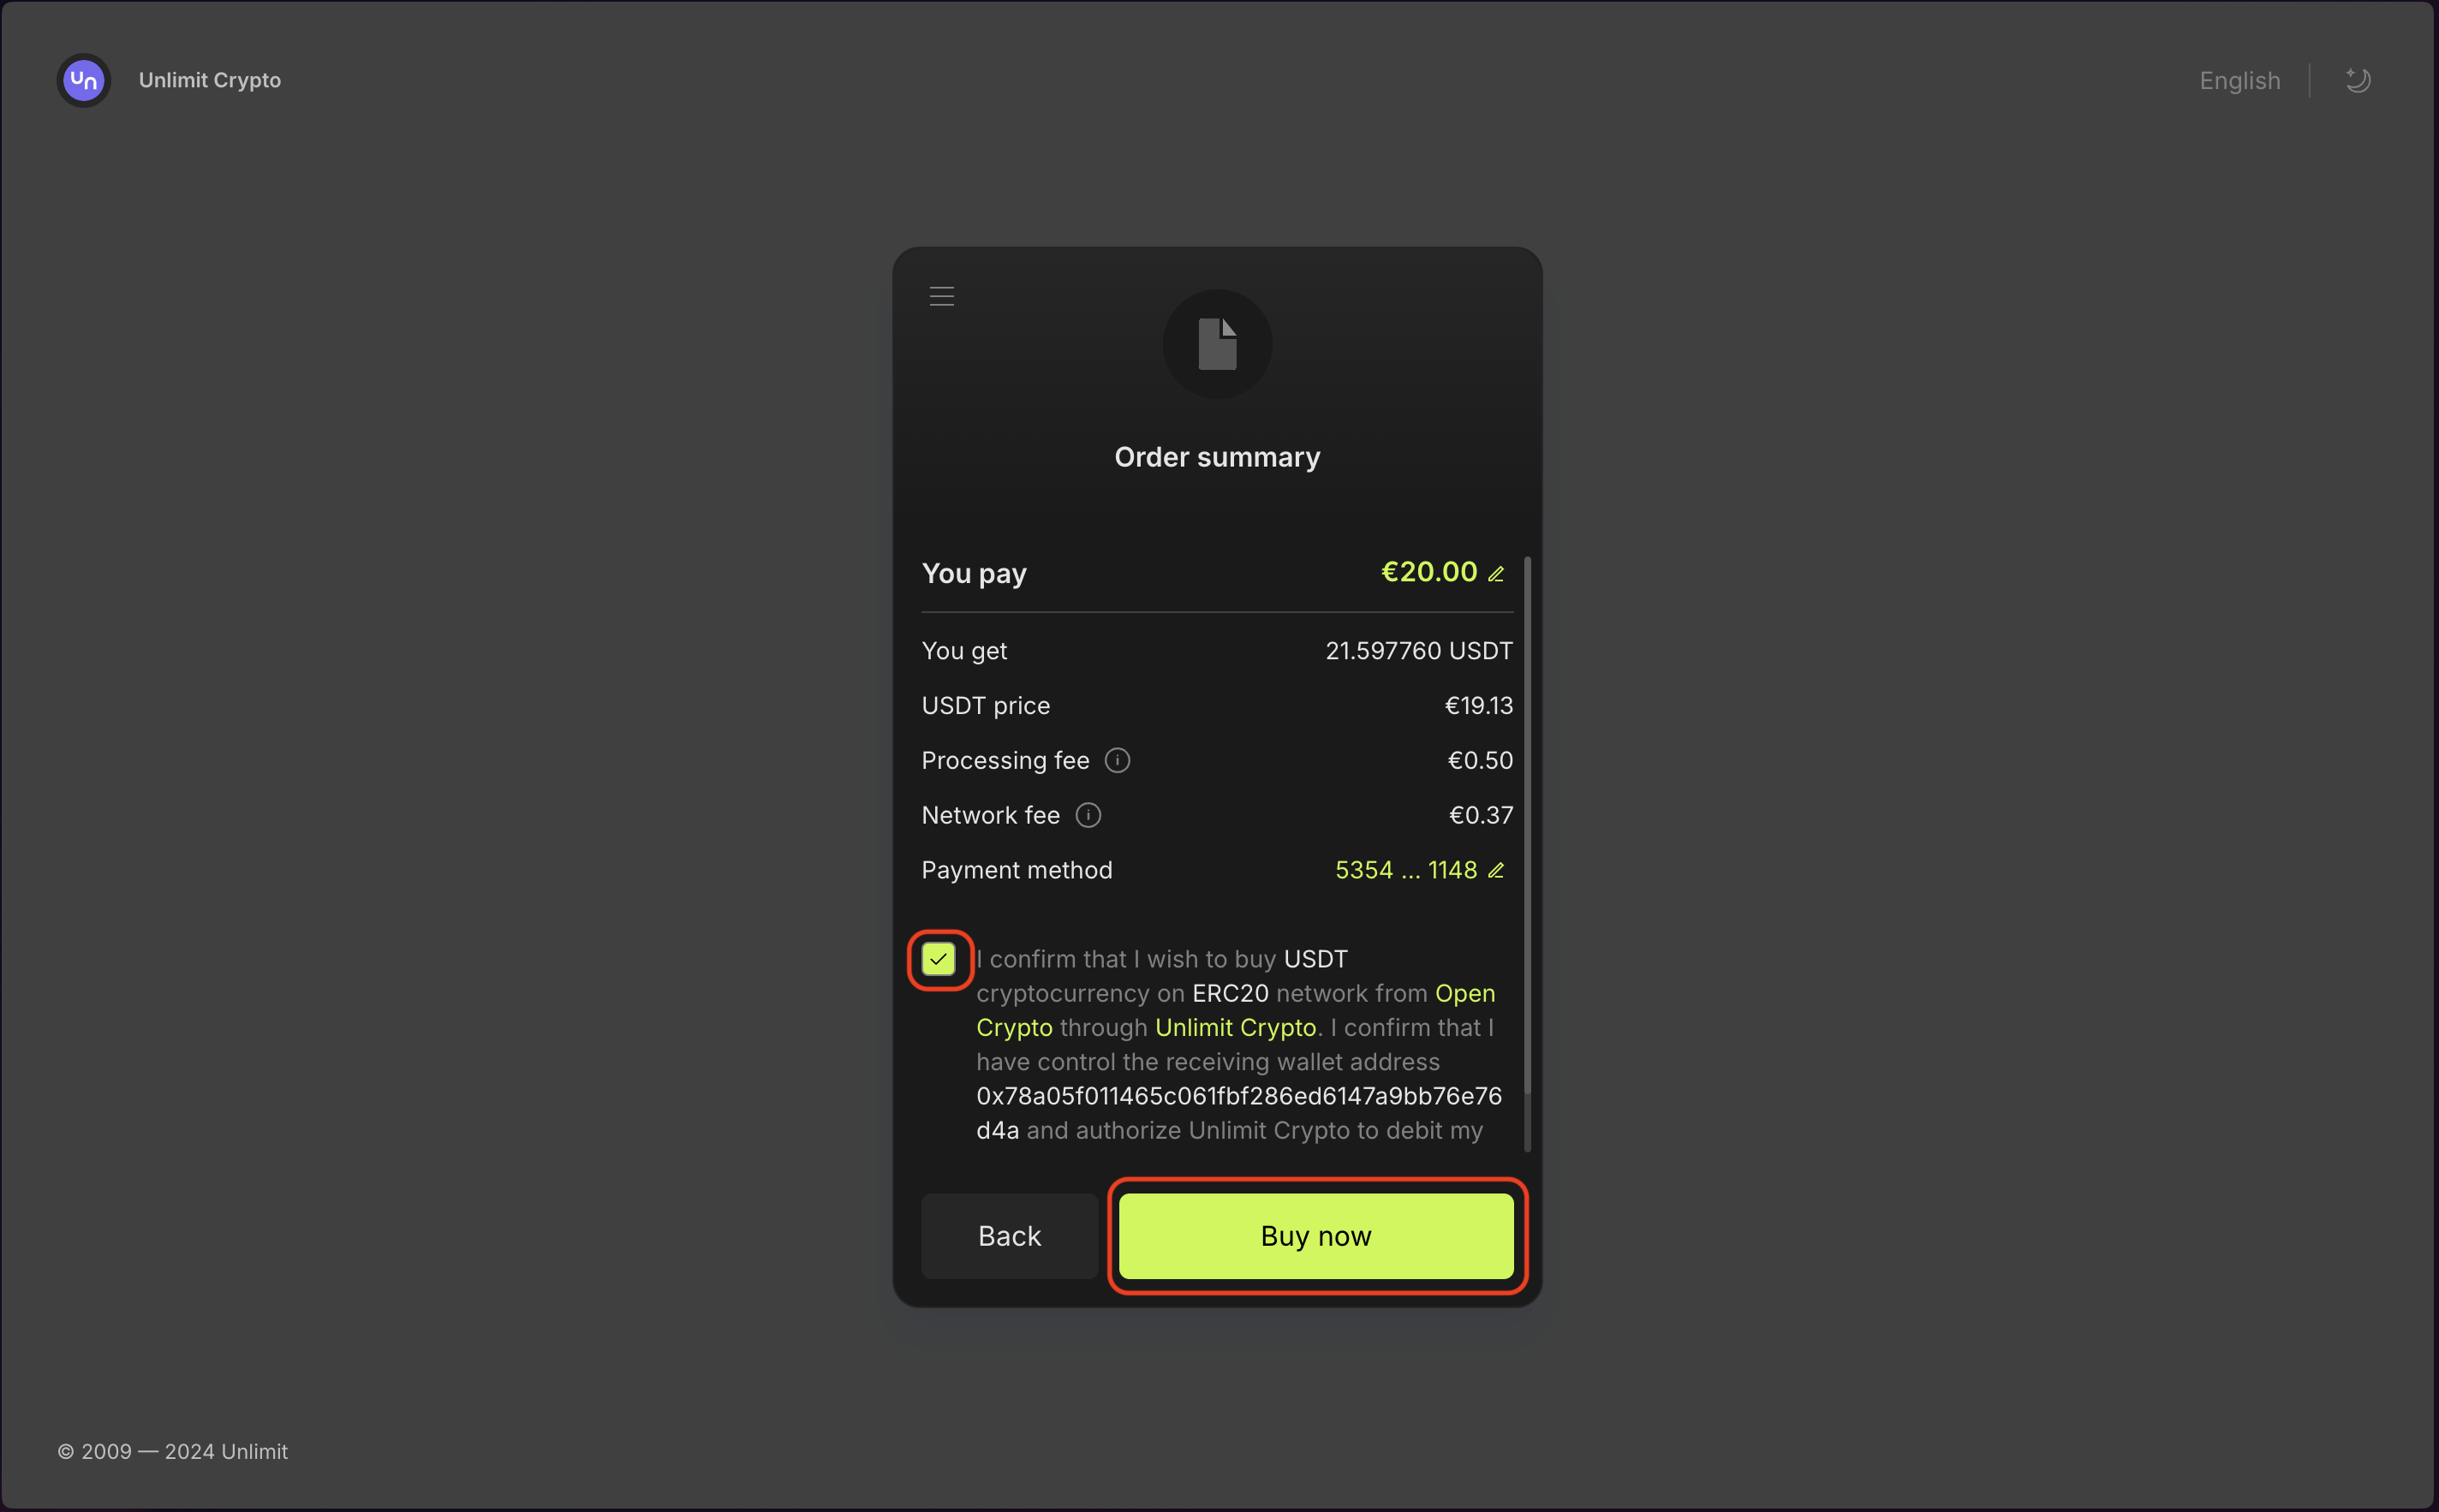Screen dimensions: 2439x1512
Task: Uncheck the purchase confirmation checkbox
Action: (938, 959)
